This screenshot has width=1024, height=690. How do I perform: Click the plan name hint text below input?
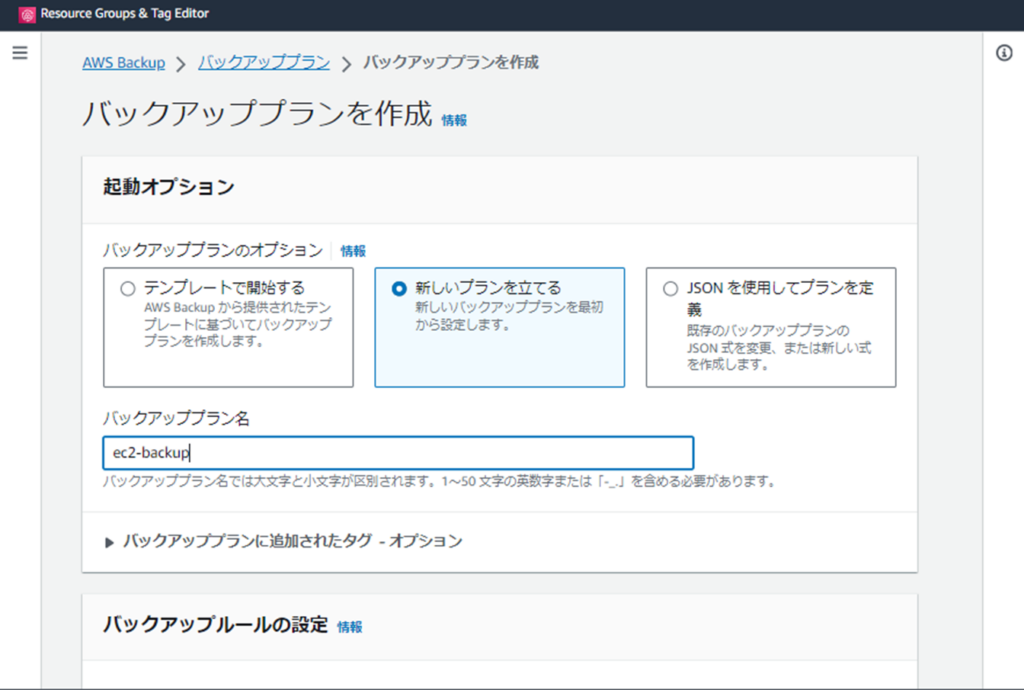tap(440, 482)
